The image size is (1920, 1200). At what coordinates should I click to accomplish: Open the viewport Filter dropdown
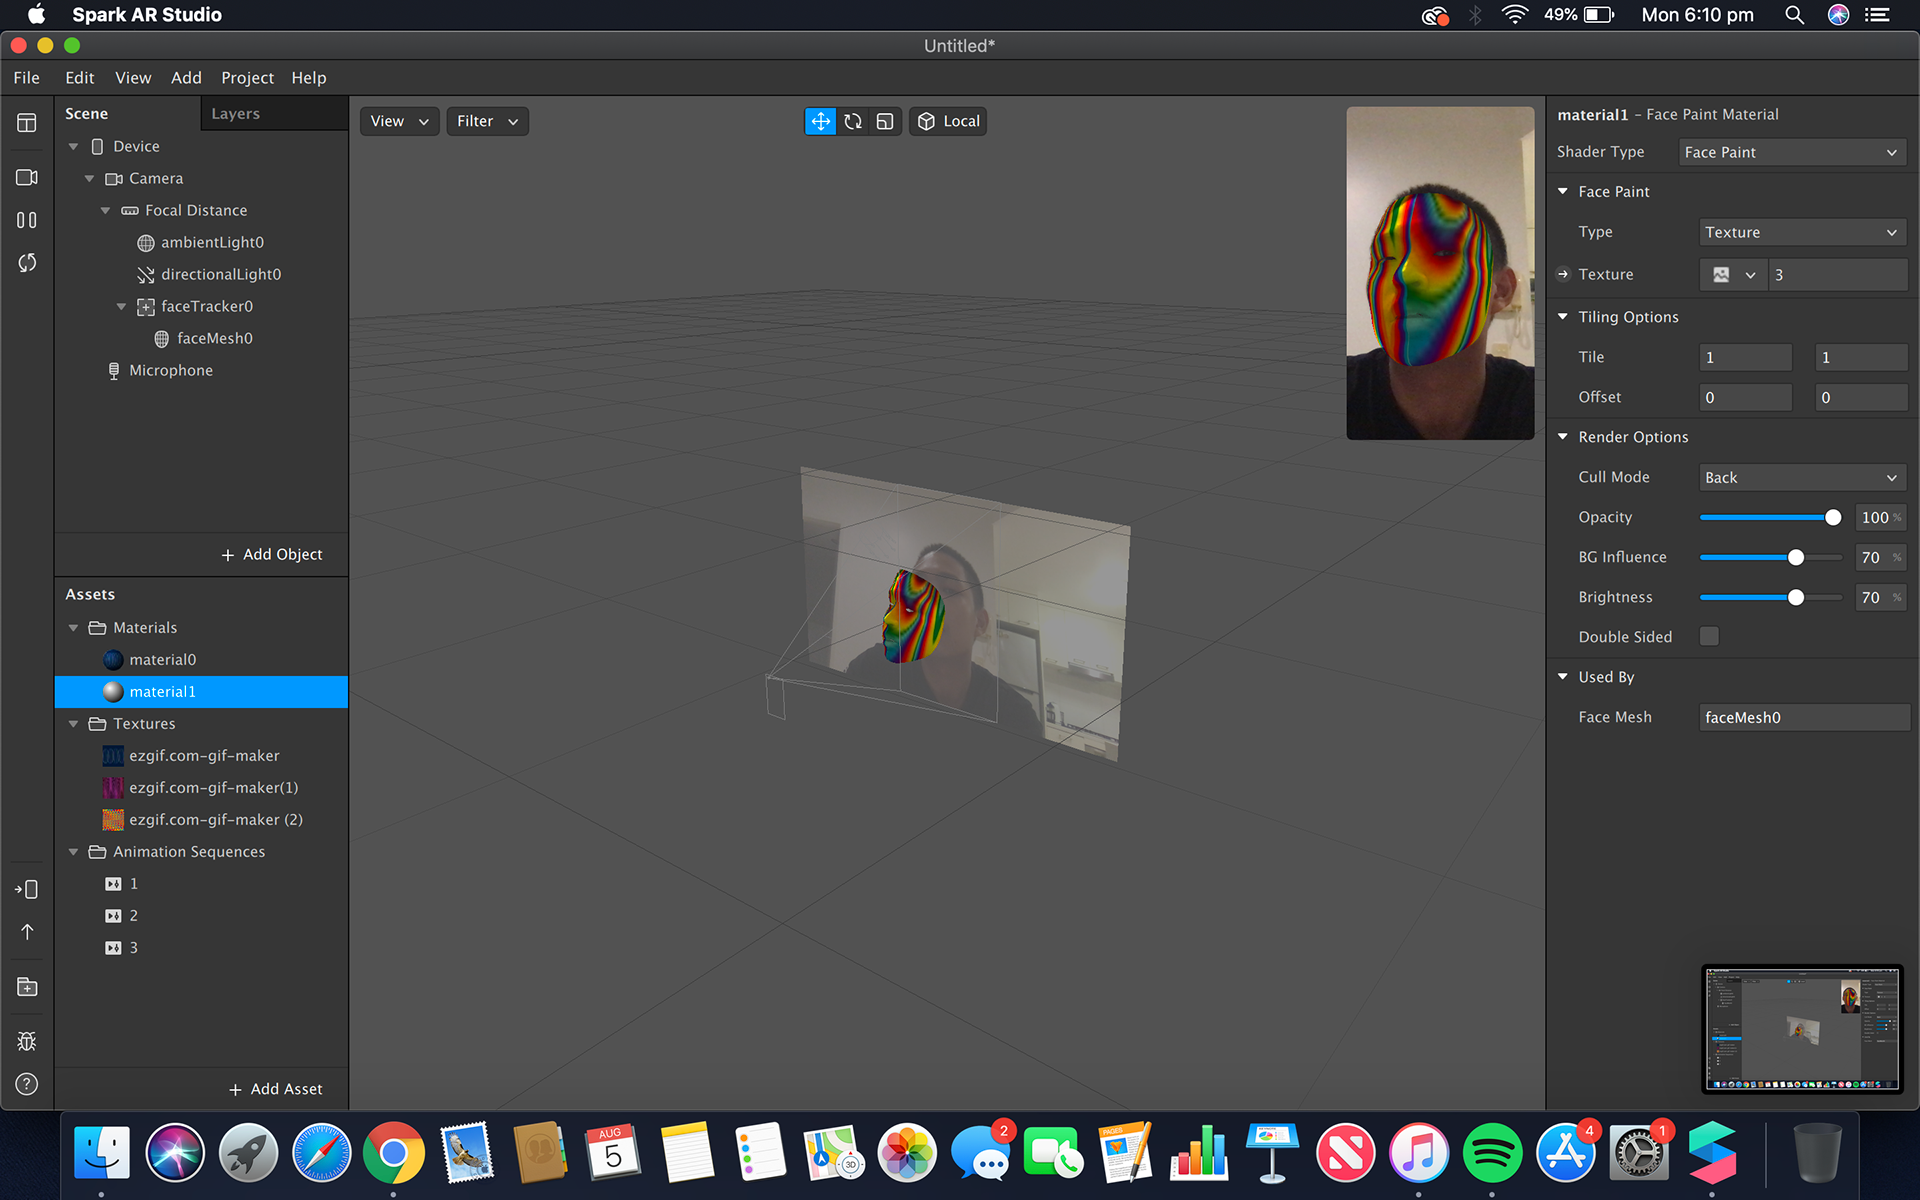tap(487, 121)
